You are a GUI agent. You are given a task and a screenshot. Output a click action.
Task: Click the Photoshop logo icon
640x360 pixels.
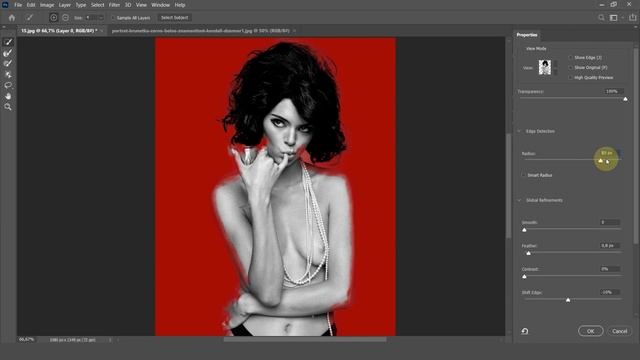click(5, 5)
